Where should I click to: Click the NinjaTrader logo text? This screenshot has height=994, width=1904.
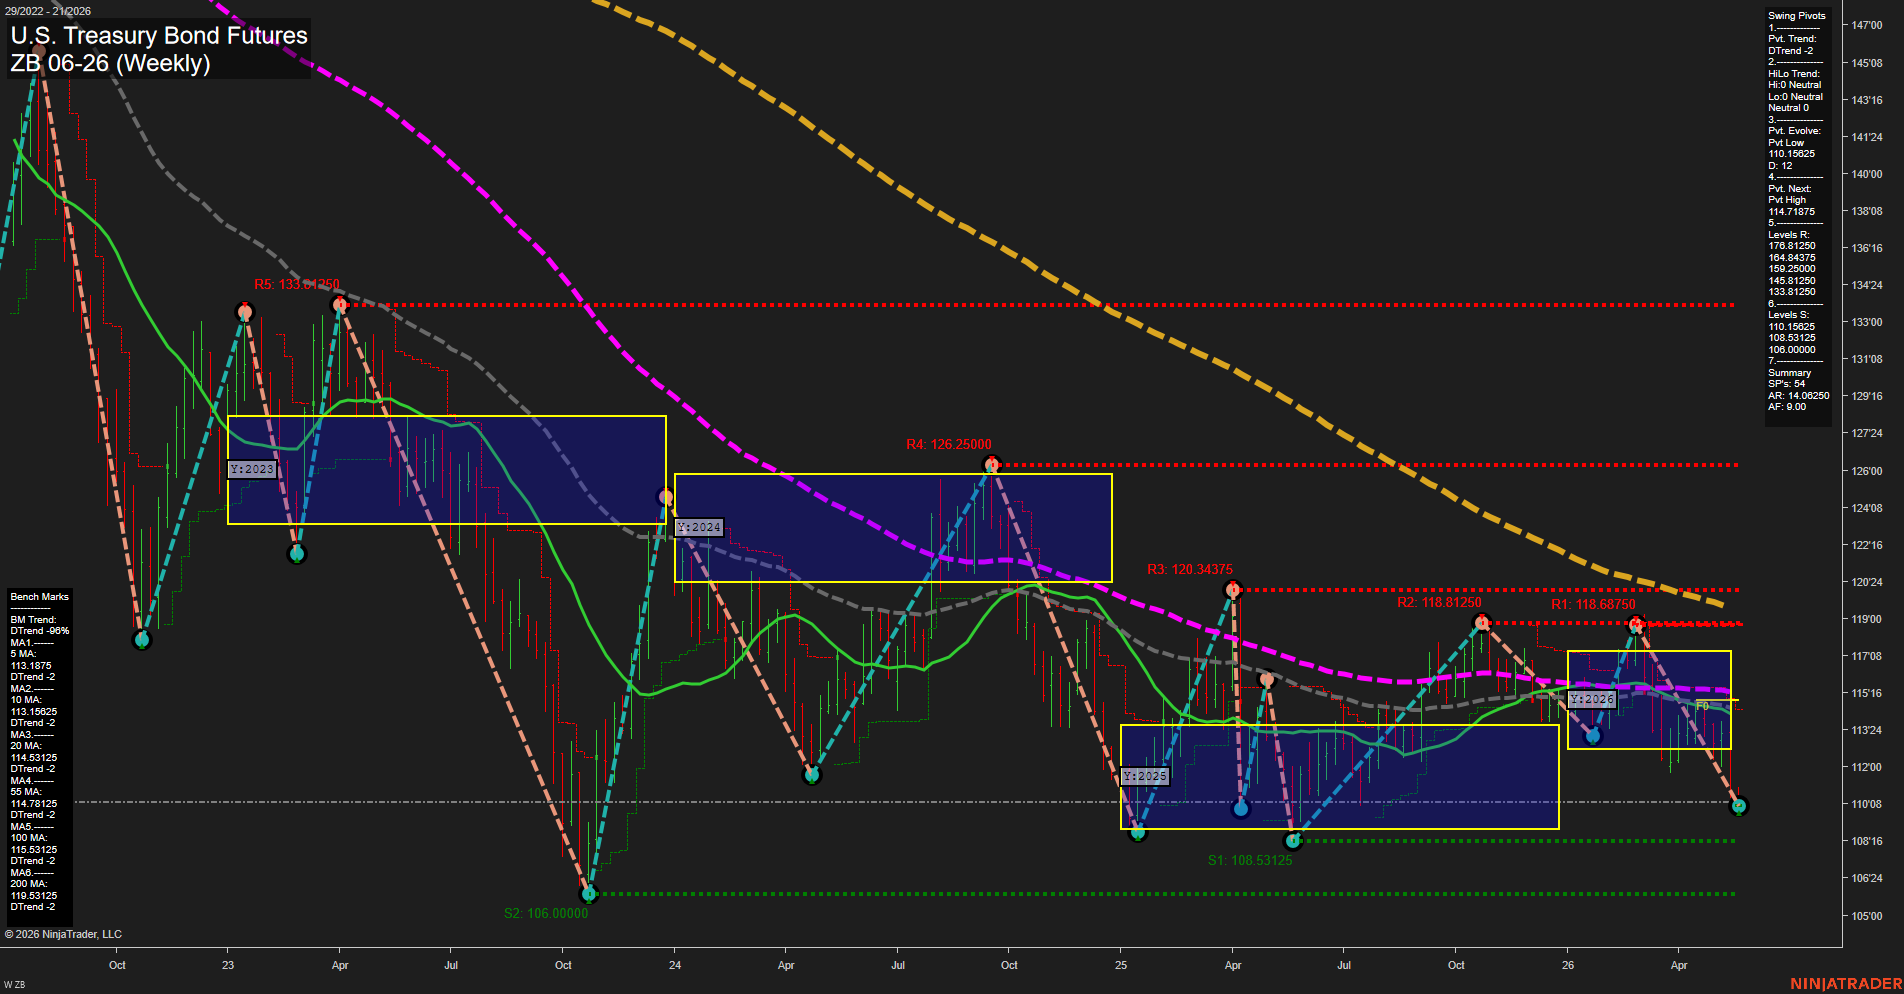coord(1846,984)
